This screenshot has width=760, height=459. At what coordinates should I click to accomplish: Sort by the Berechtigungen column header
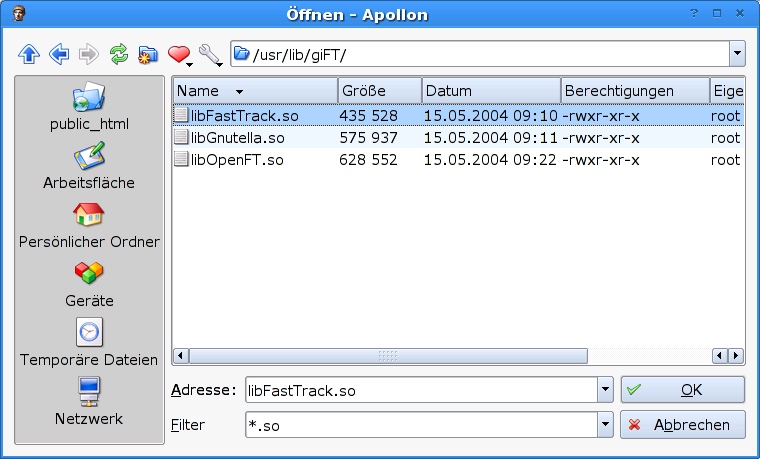[x=635, y=91]
